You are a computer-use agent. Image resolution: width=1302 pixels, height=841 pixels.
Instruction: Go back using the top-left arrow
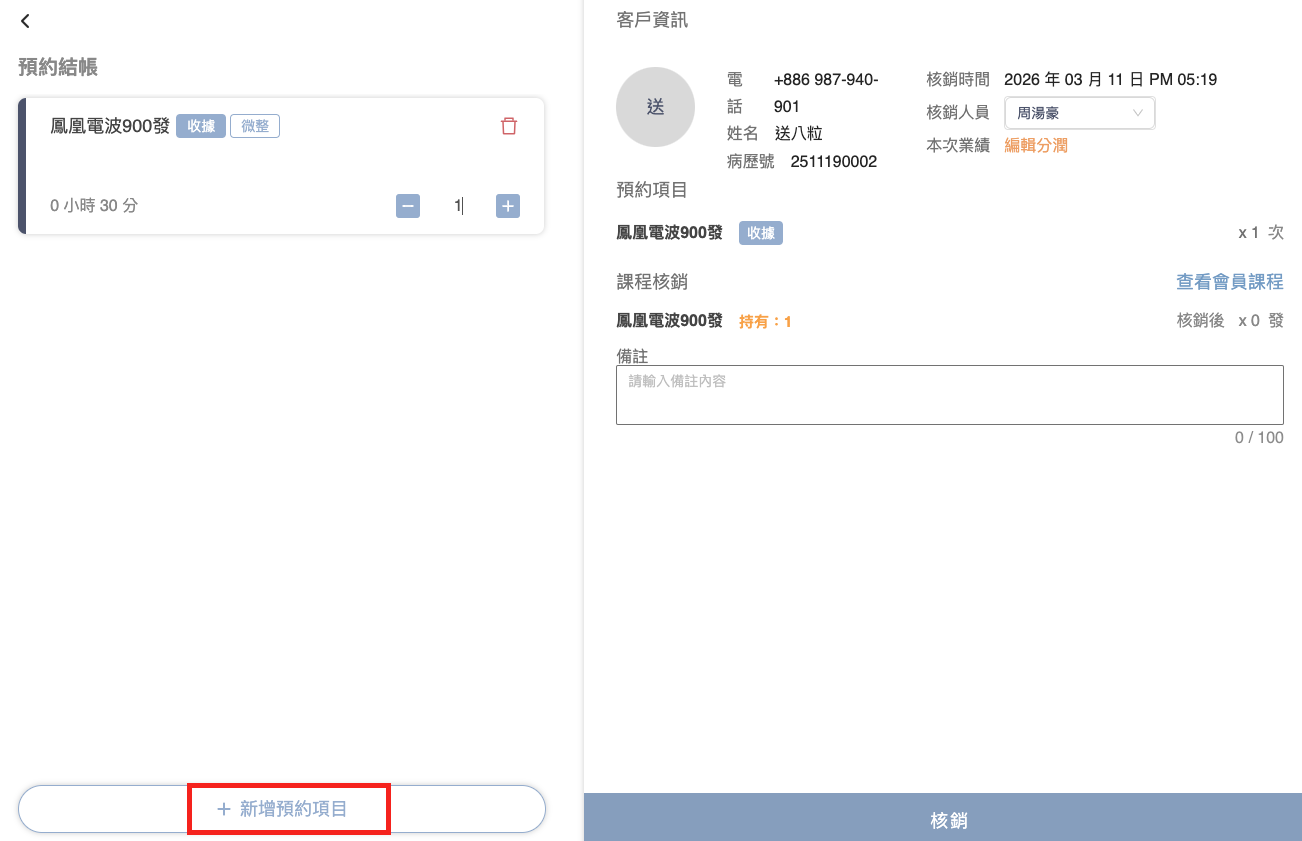(x=26, y=21)
